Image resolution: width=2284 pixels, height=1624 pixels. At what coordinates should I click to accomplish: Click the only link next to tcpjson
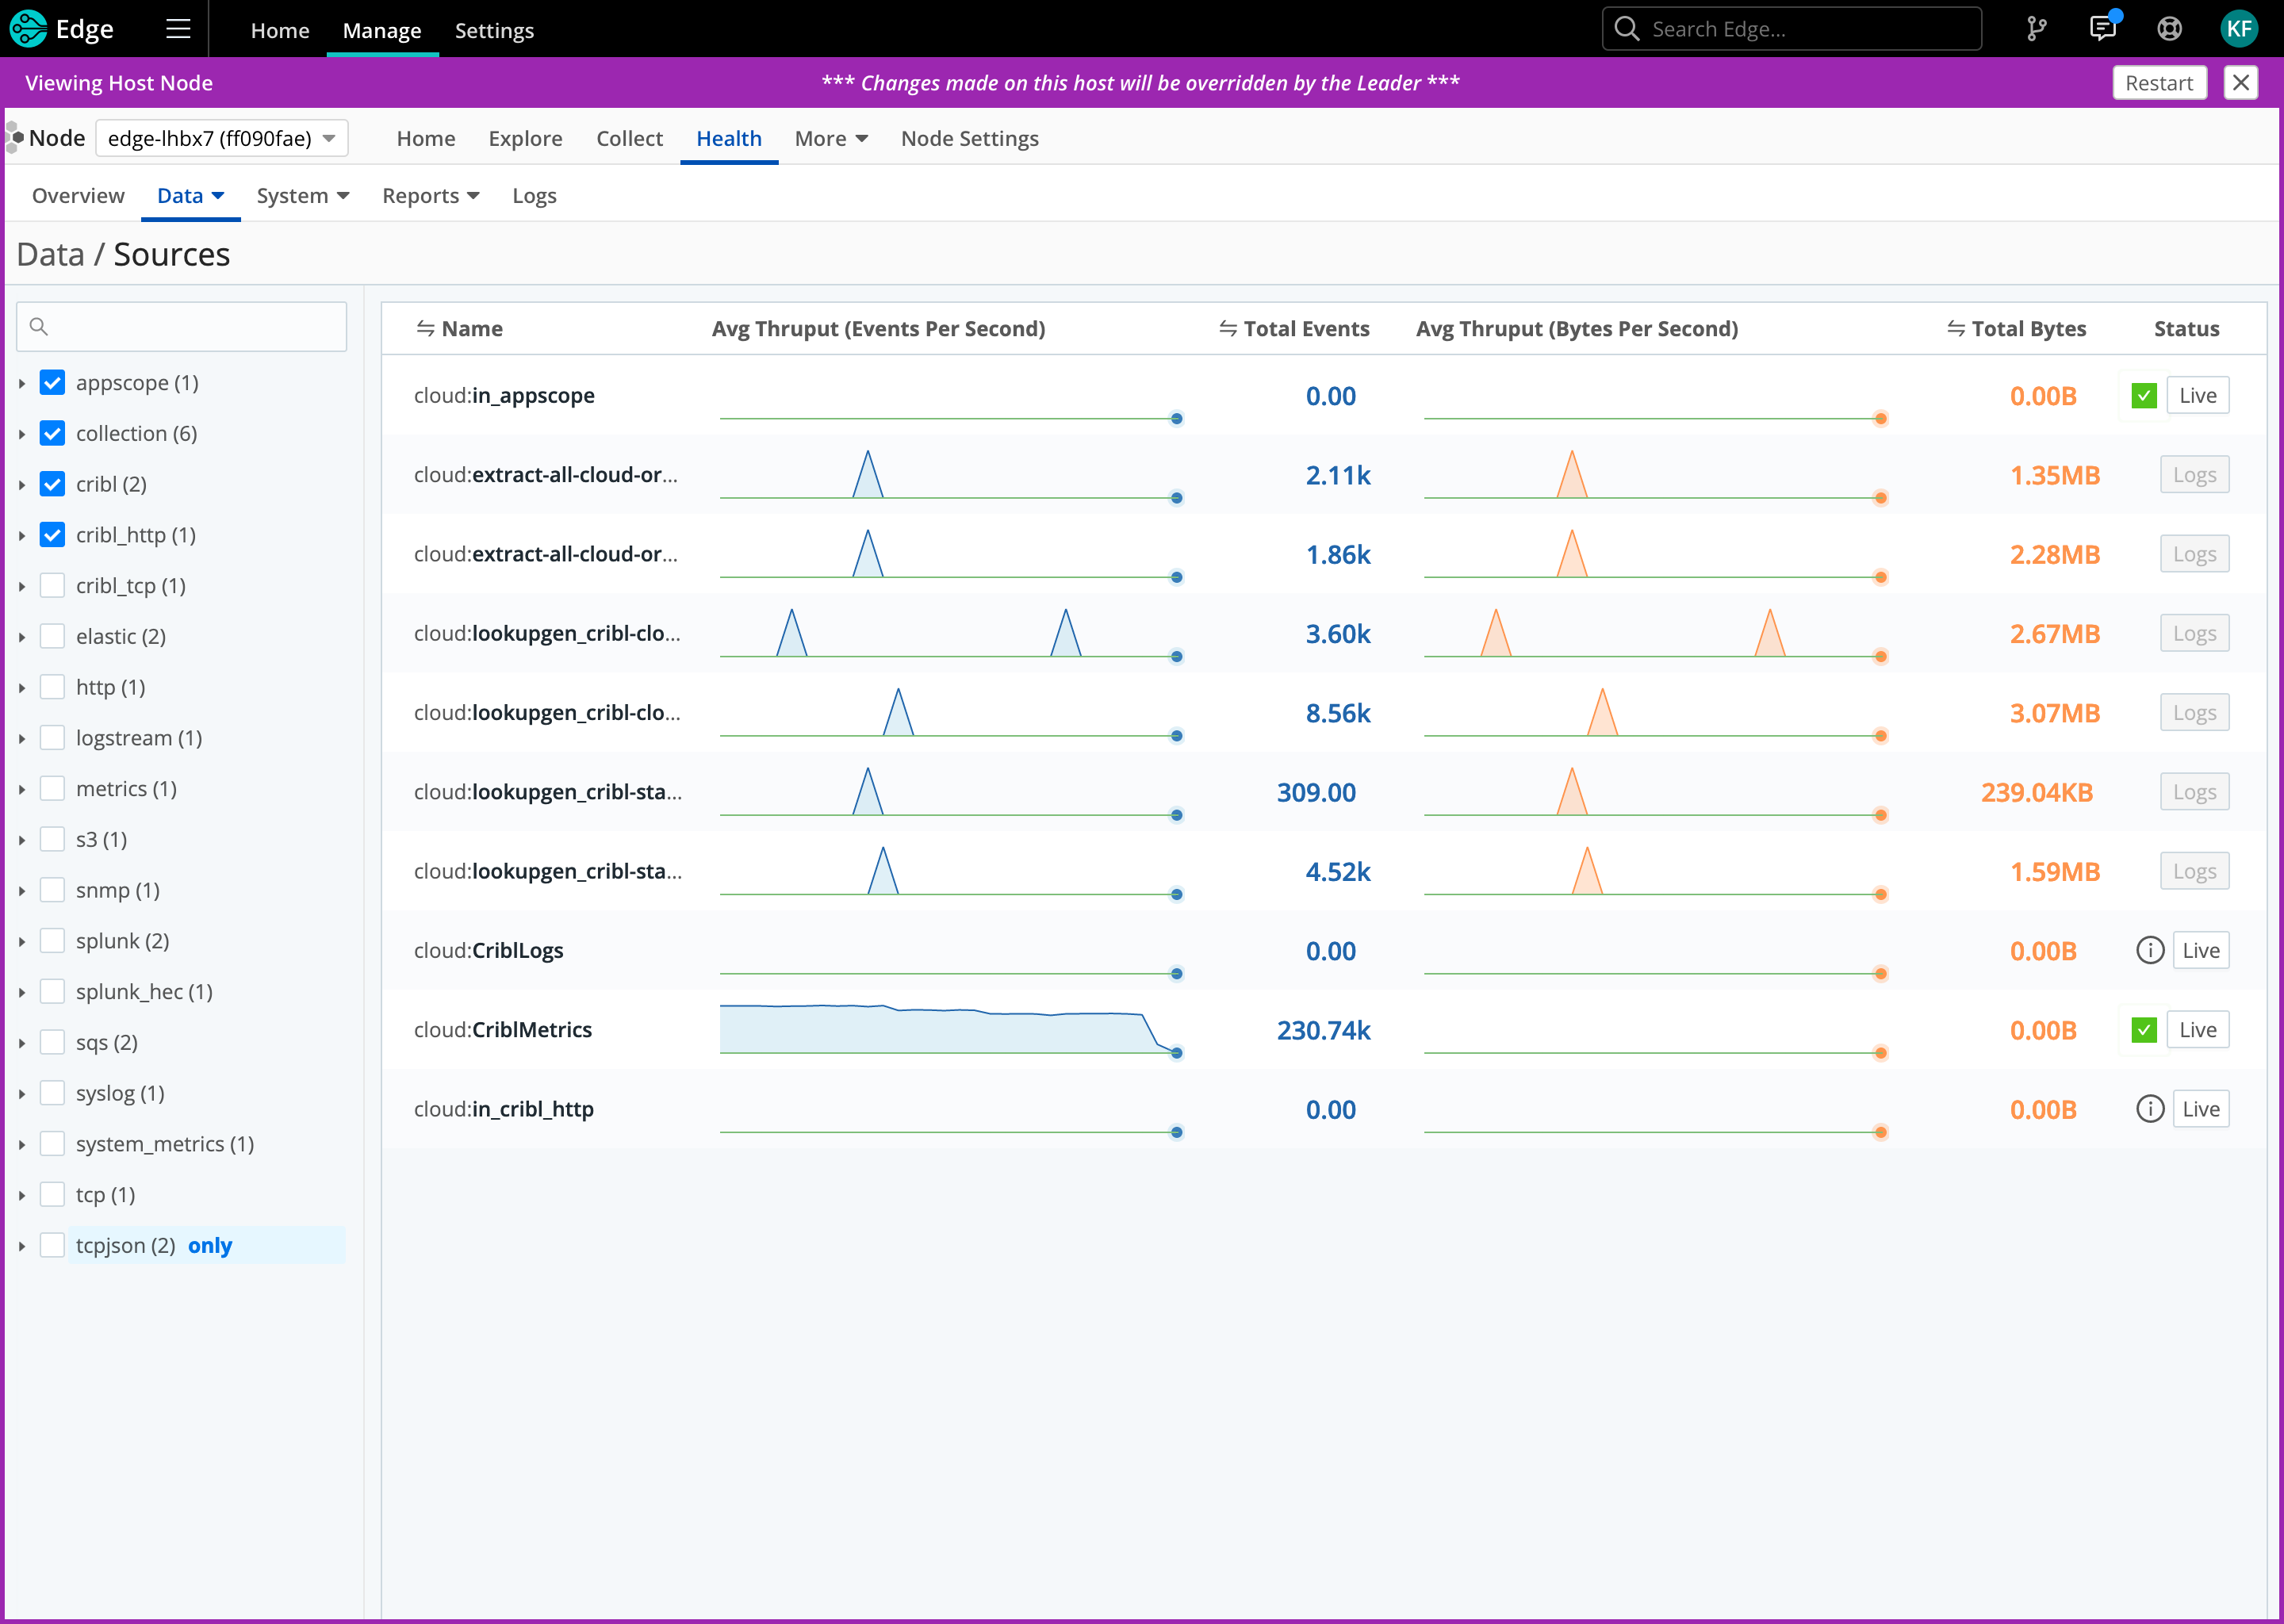pos(211,1245)
